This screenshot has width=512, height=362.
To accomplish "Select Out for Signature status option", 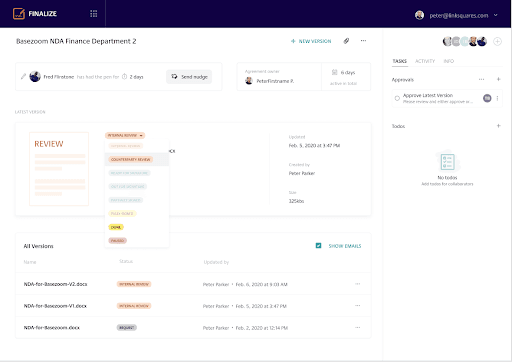I will click(x=128, y=186).
